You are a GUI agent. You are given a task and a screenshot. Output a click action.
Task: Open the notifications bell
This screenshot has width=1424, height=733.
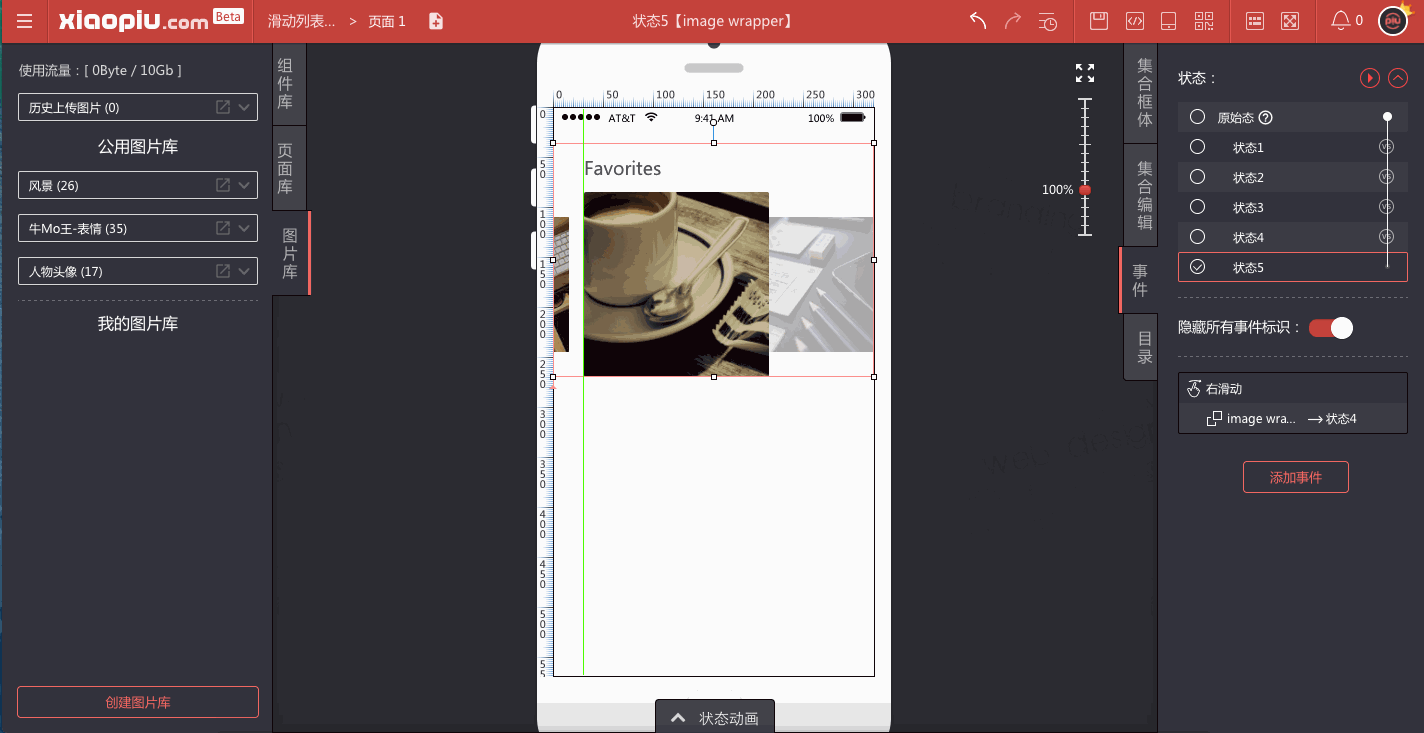point(1341,21)
